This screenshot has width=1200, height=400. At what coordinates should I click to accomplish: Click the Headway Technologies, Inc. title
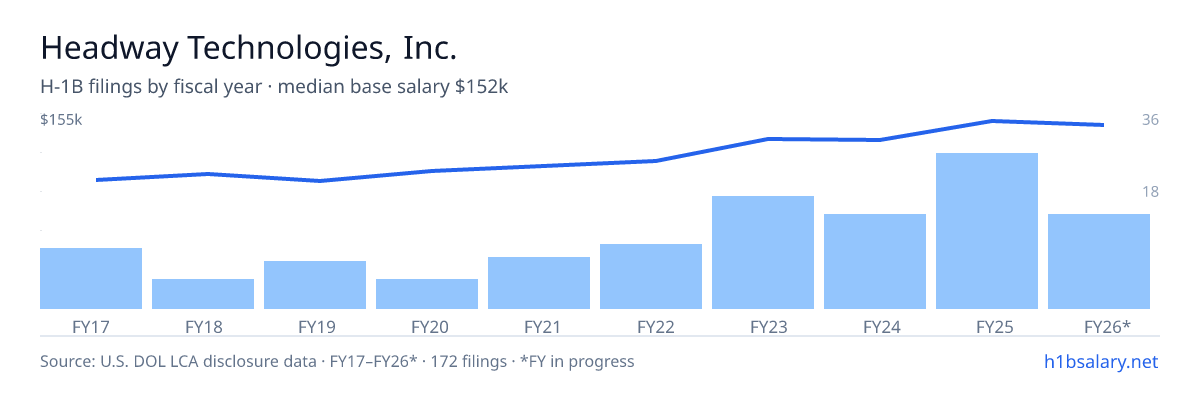(x=249, y=48)
